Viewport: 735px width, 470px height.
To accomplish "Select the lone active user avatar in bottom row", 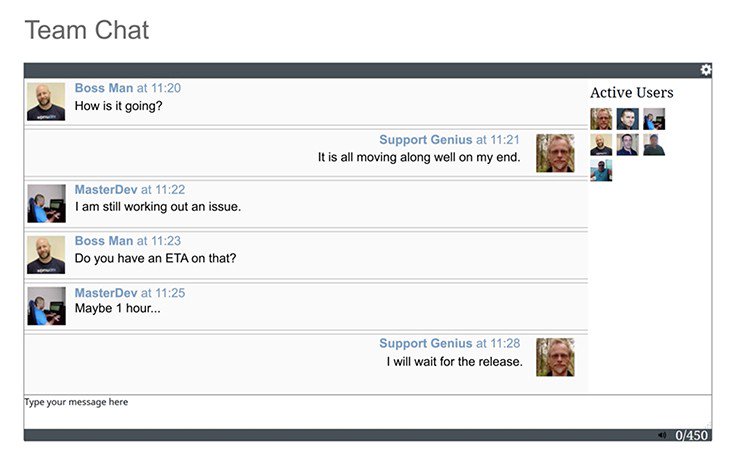I will (x=601, y=170).
